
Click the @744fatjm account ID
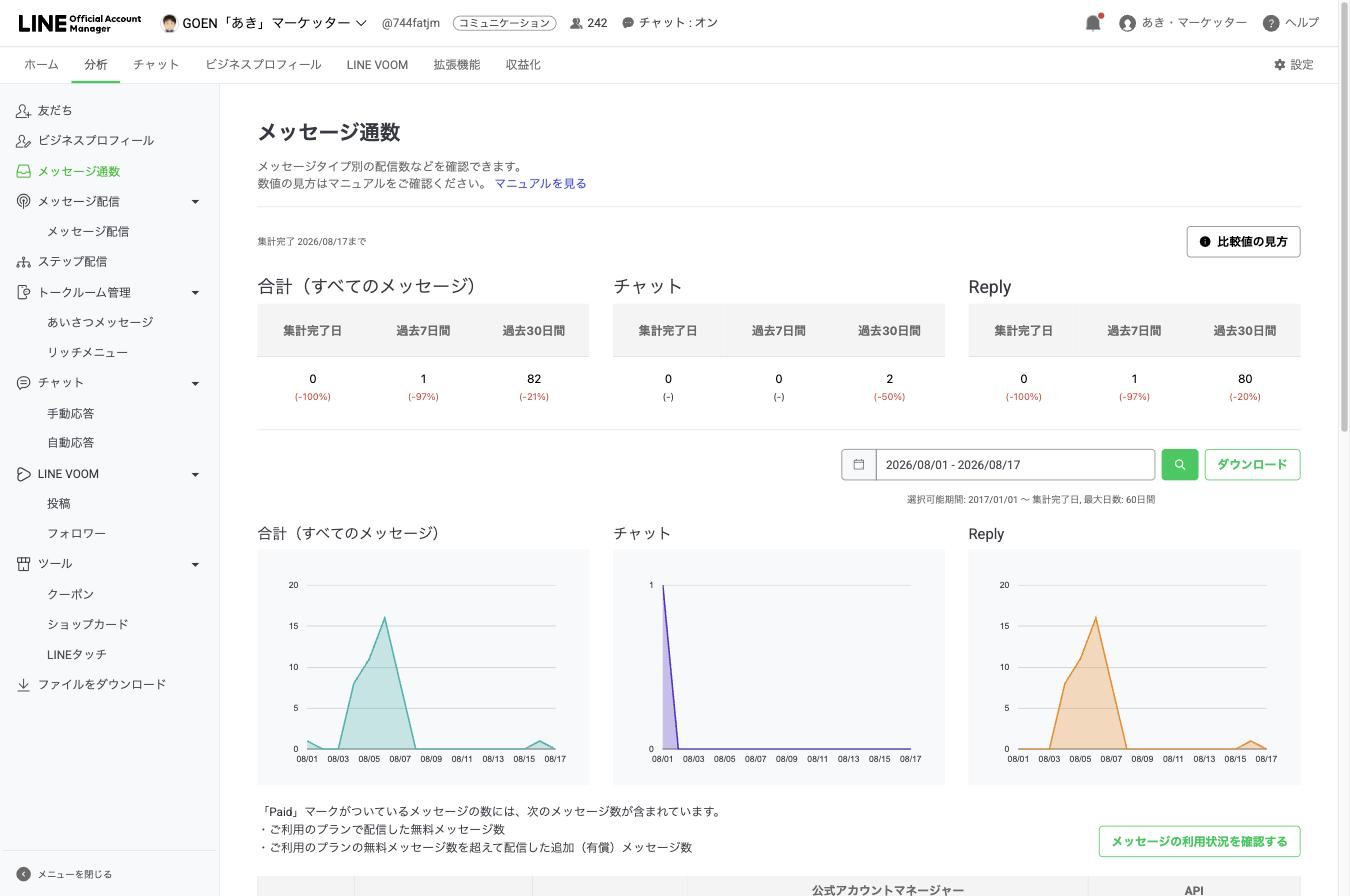pos(410,23)
